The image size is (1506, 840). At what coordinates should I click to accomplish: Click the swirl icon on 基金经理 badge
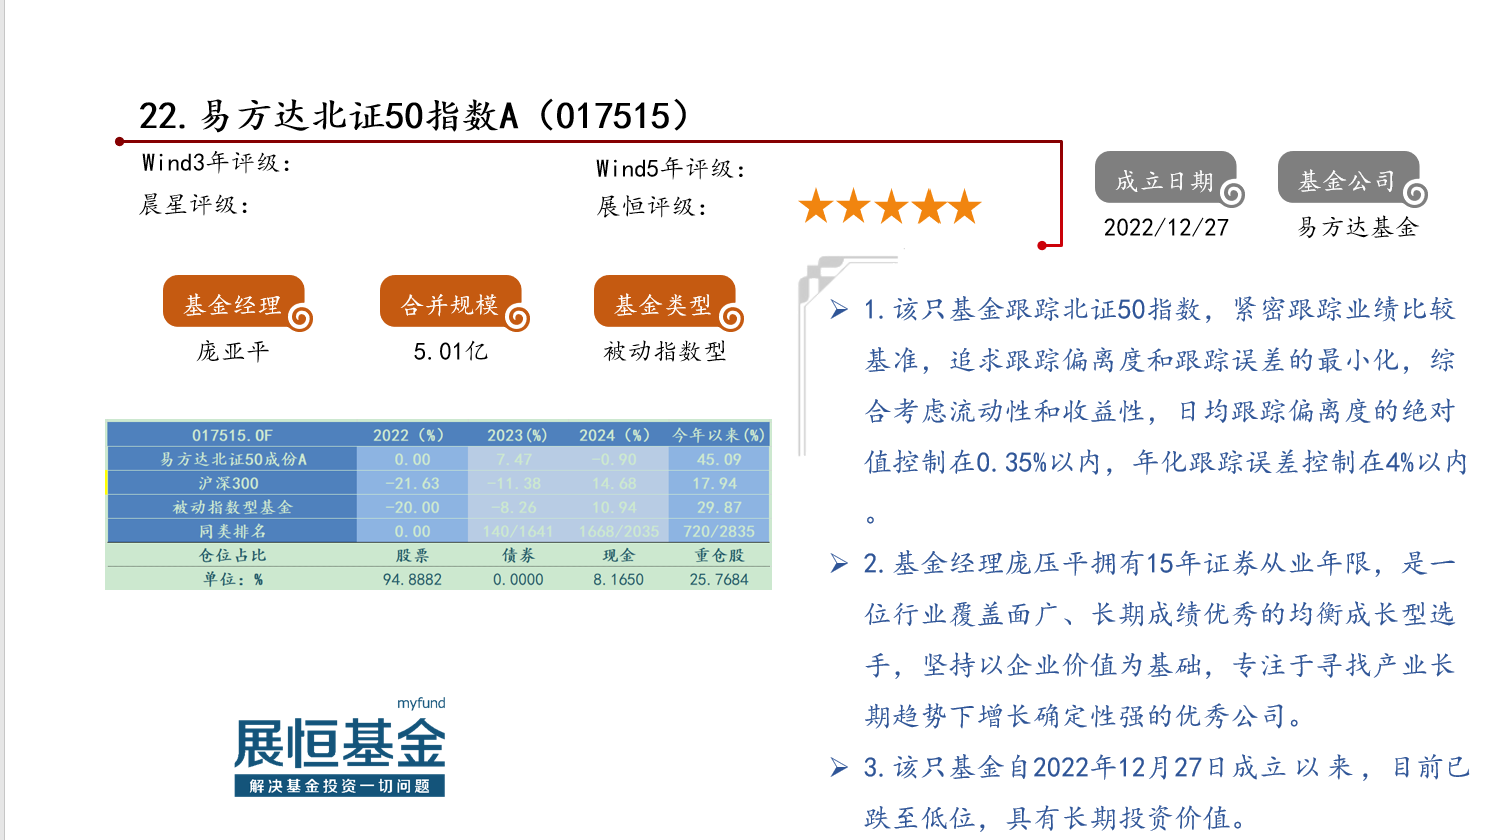pos(300,318)
